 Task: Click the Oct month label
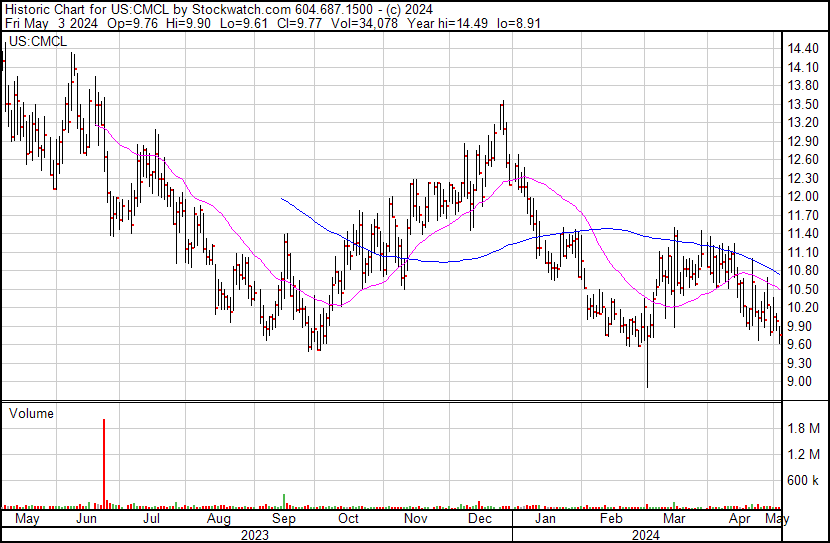click(348, 519)
